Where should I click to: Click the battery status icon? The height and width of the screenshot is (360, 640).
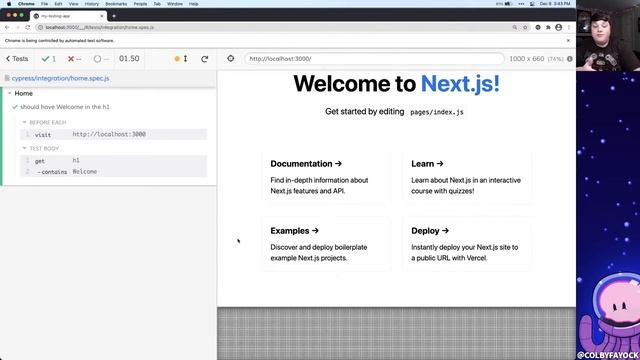click(x=508, y=4)
